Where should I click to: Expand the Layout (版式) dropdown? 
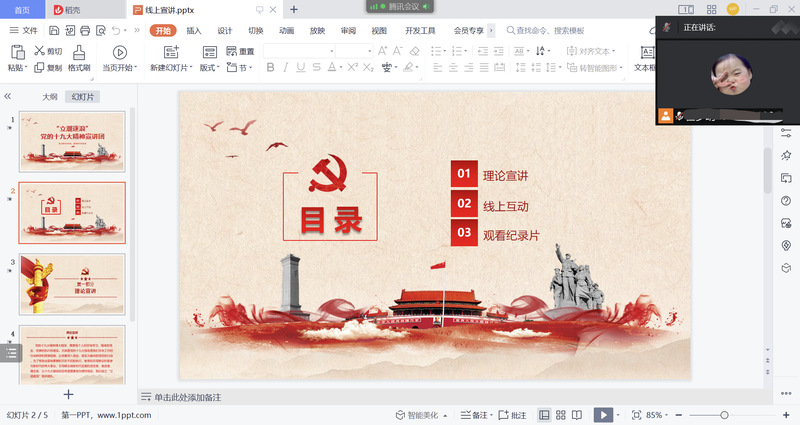(x=210, y=68)
